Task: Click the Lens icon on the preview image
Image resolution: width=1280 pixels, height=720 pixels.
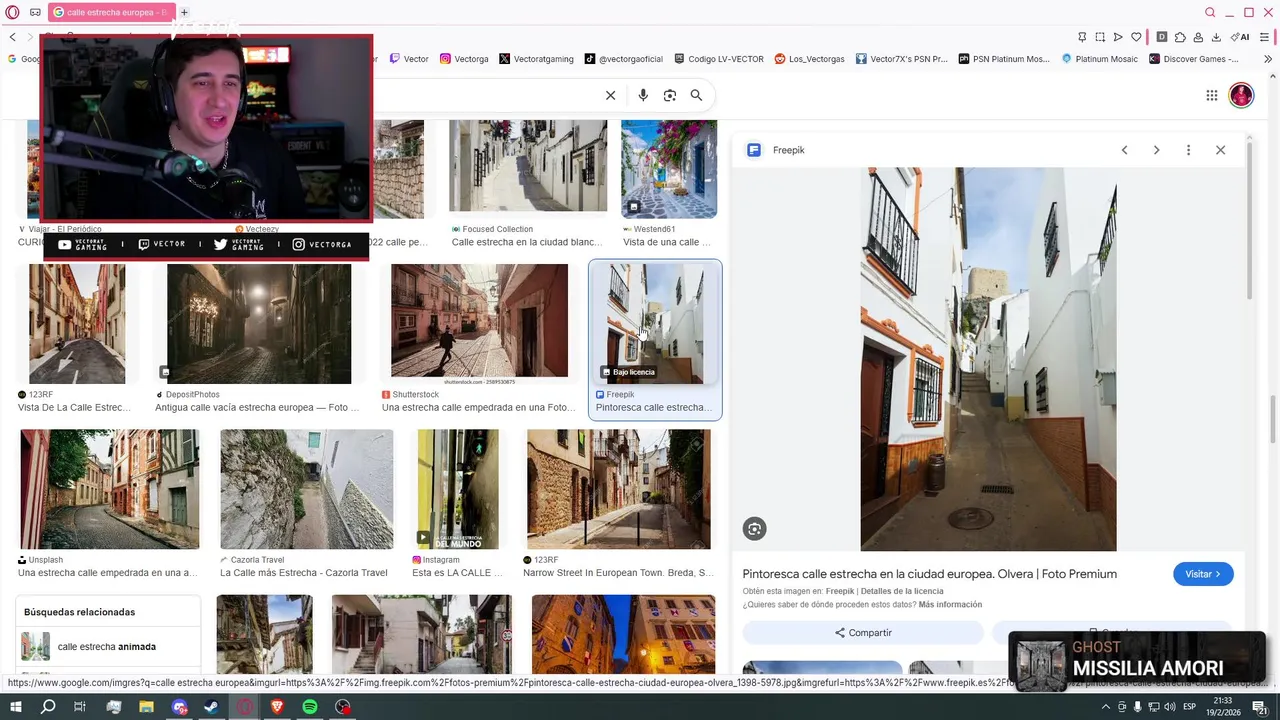Action: tap(754, 529)
